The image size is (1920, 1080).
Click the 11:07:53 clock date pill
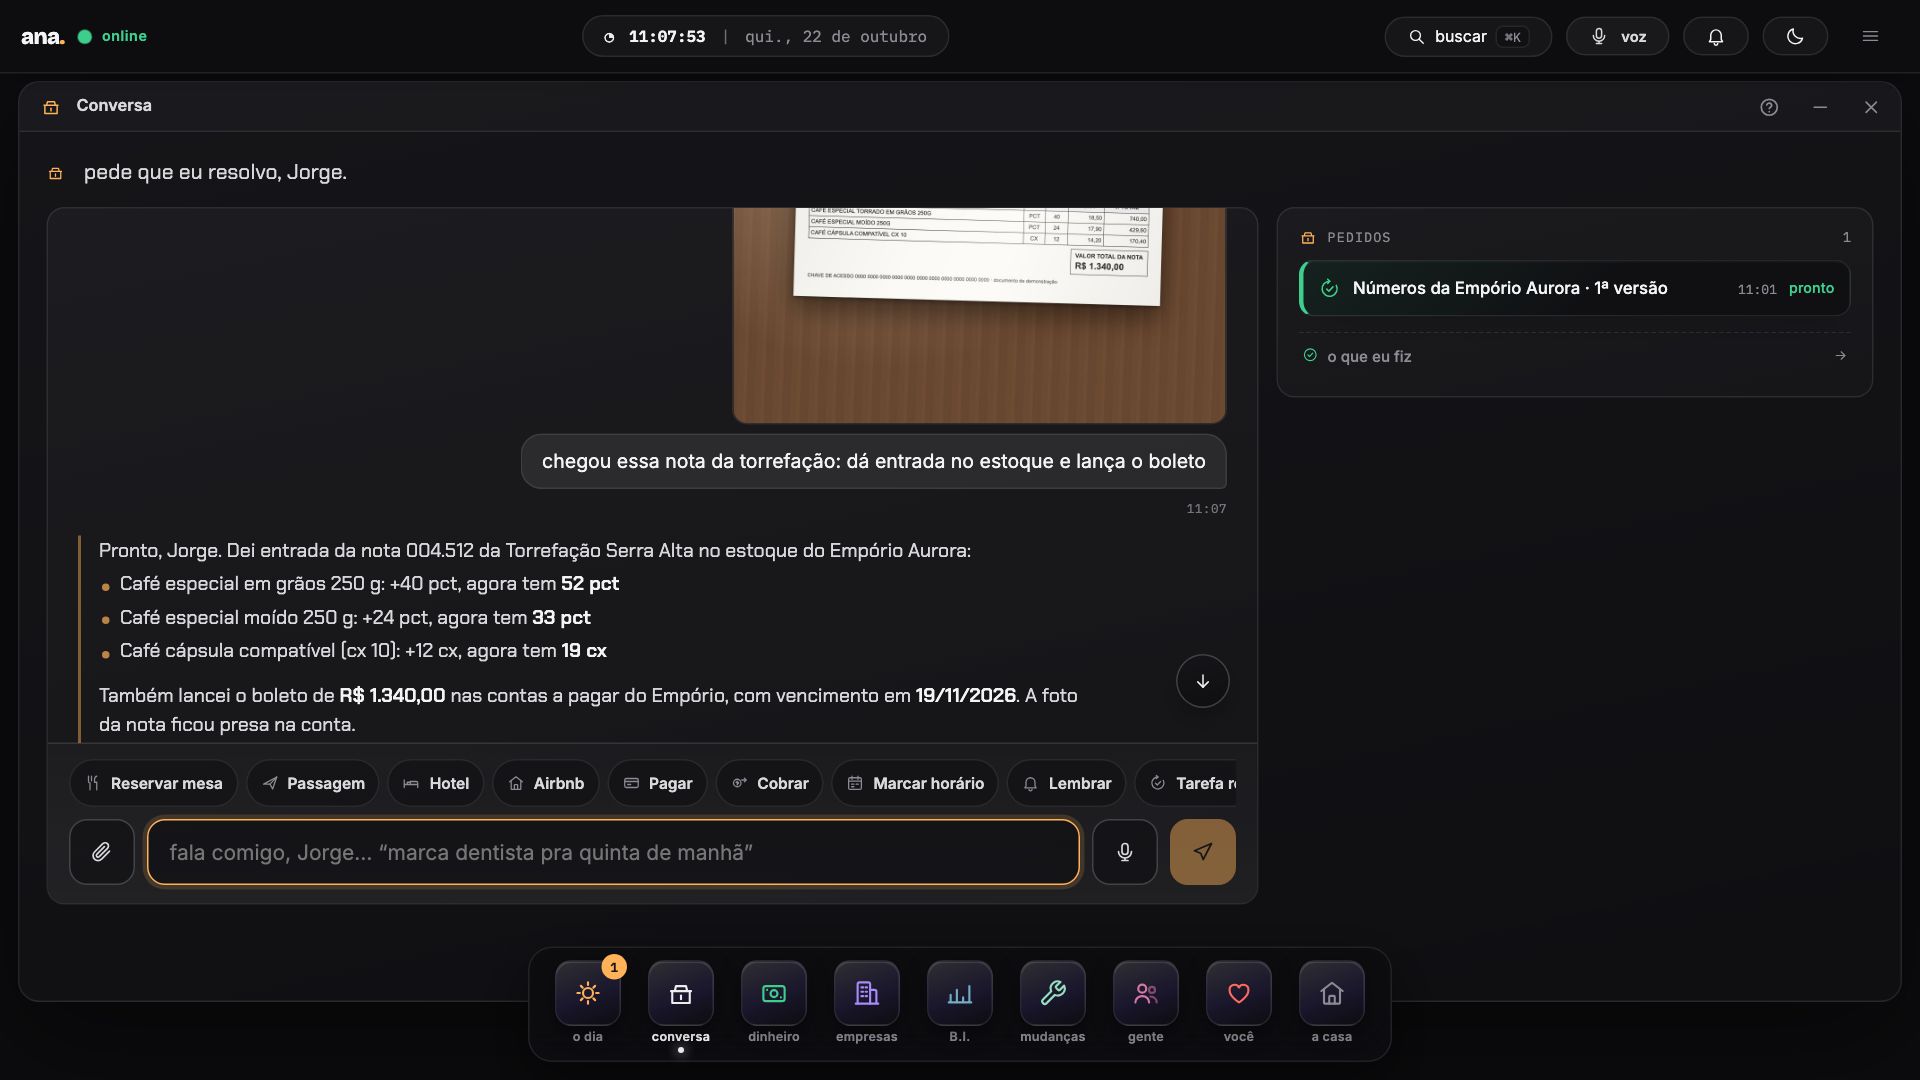coord(765,36)
